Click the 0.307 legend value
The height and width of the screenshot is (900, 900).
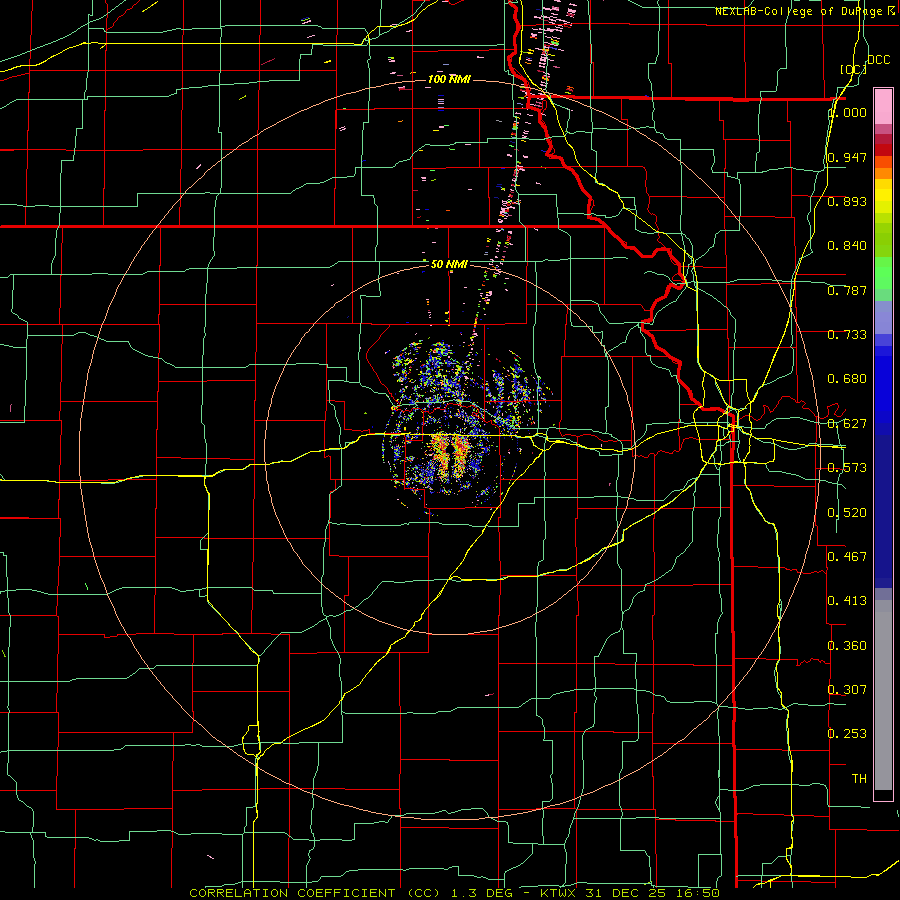[847, 690]
